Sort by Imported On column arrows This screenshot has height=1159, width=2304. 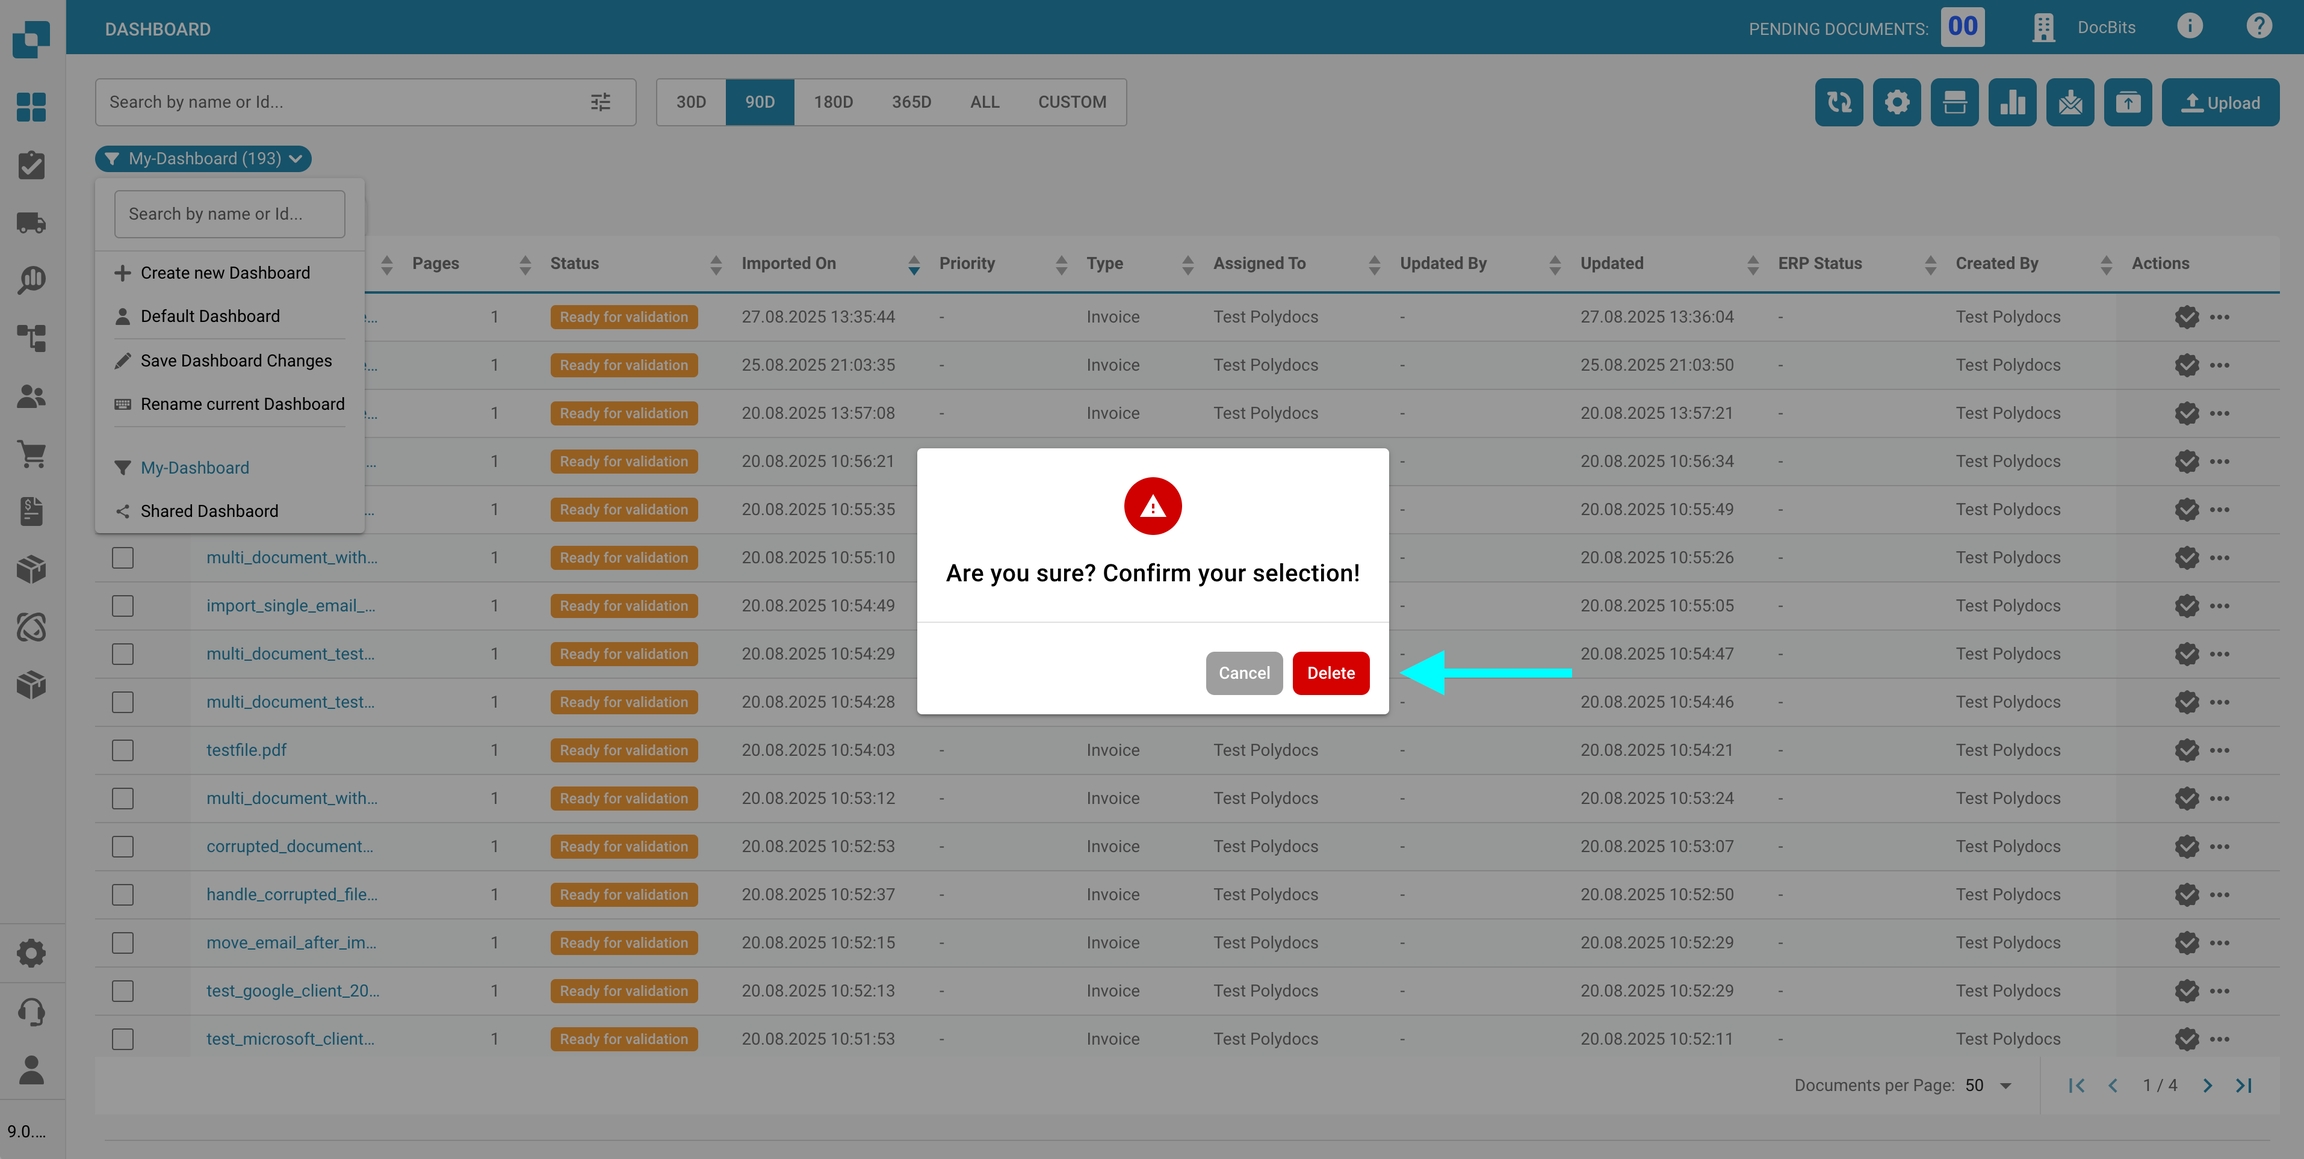click(x=913, y=264)
